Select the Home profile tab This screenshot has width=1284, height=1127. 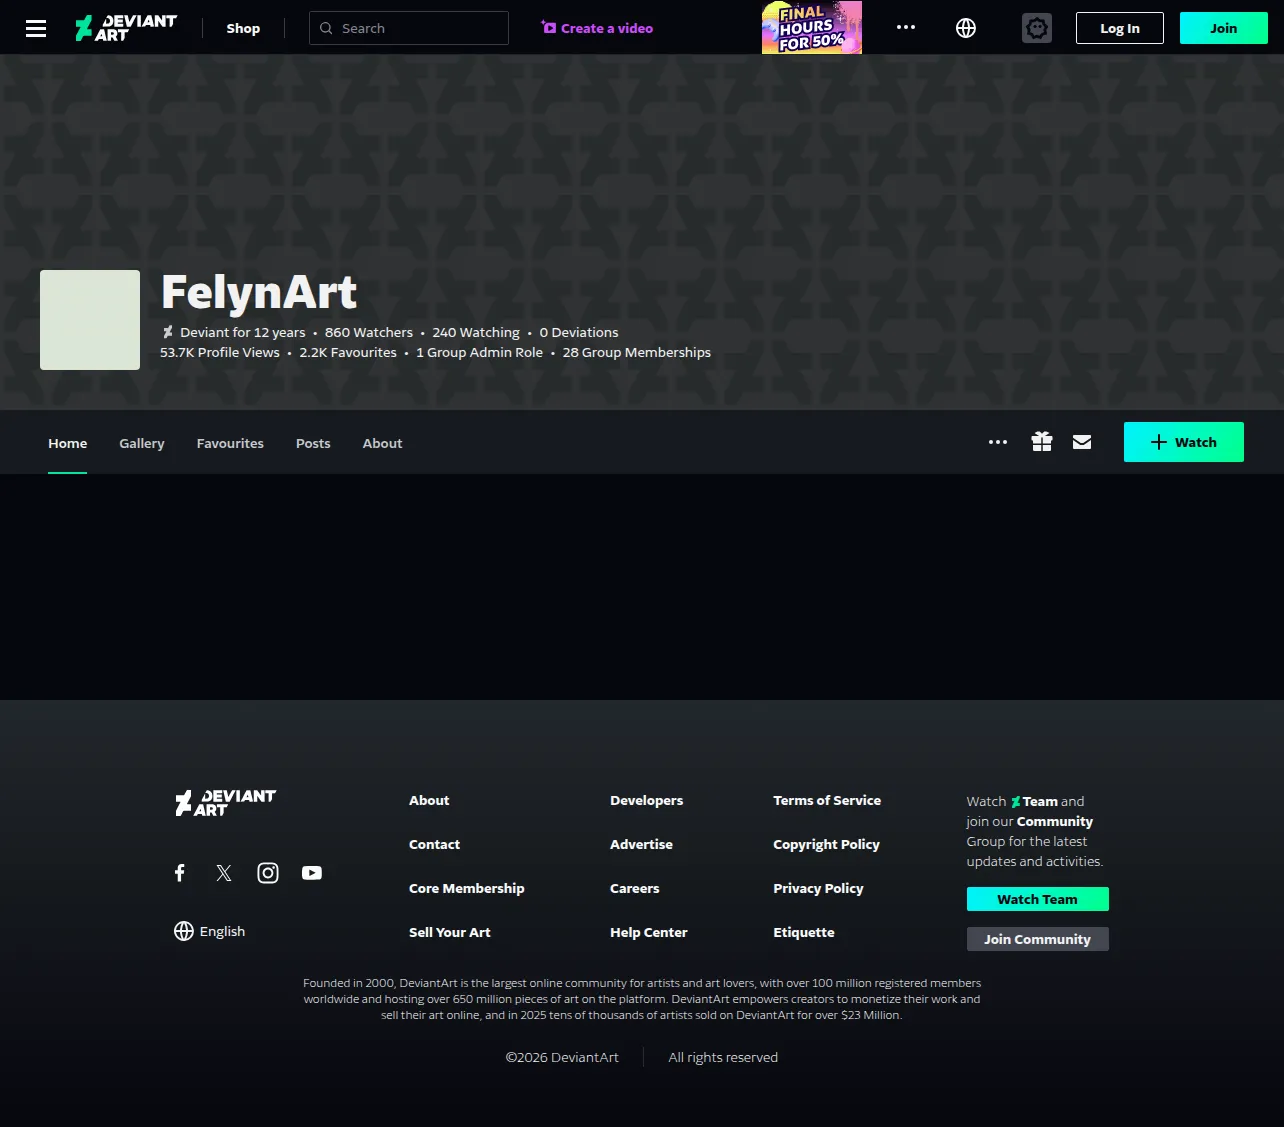tap(68, 443)
